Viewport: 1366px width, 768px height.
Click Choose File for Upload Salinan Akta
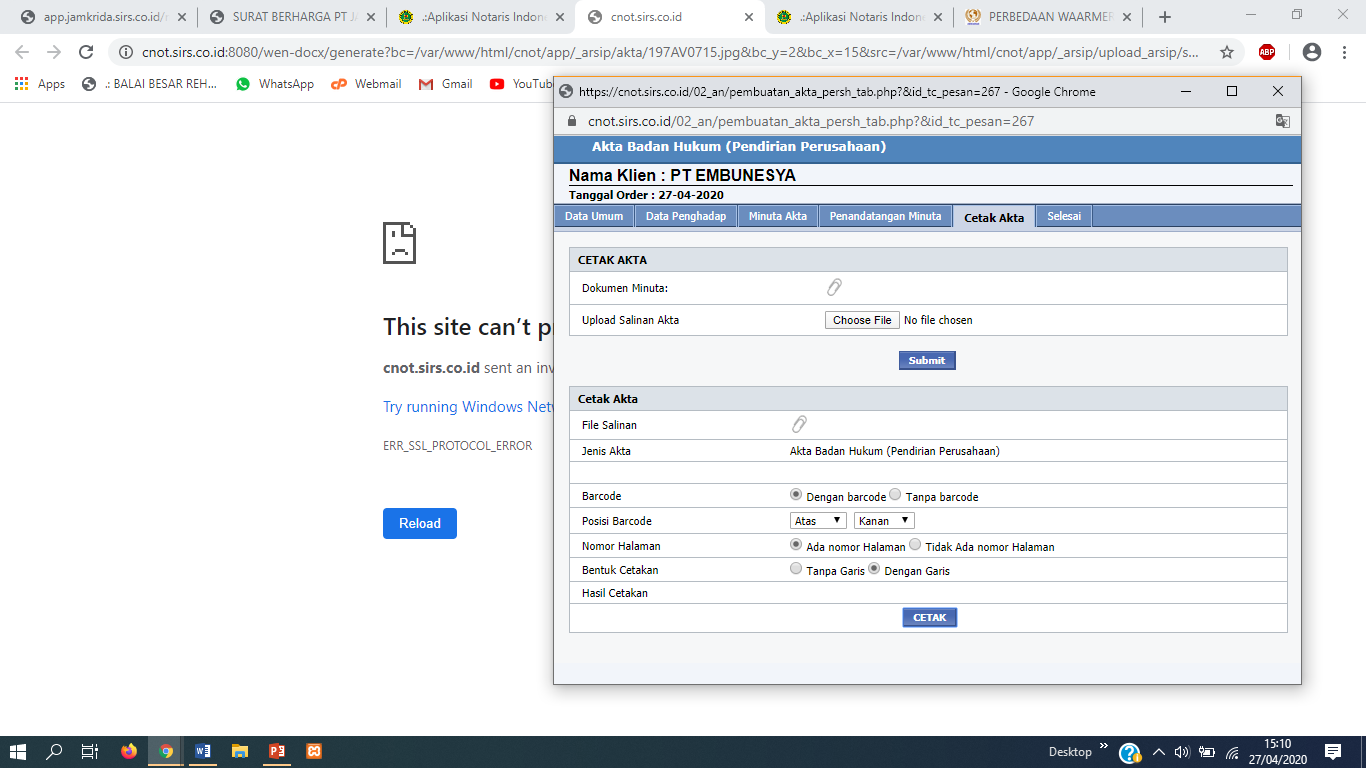click(862, 320)
